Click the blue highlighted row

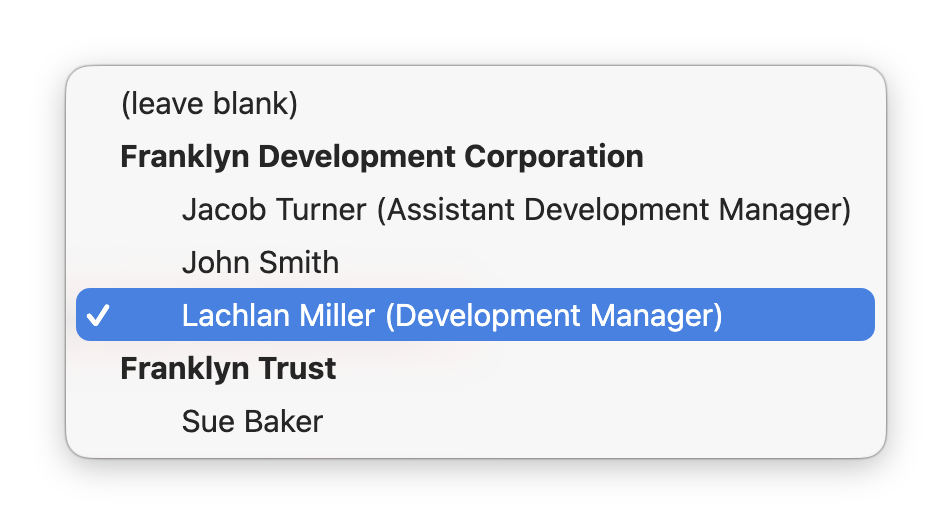point(475,316)
